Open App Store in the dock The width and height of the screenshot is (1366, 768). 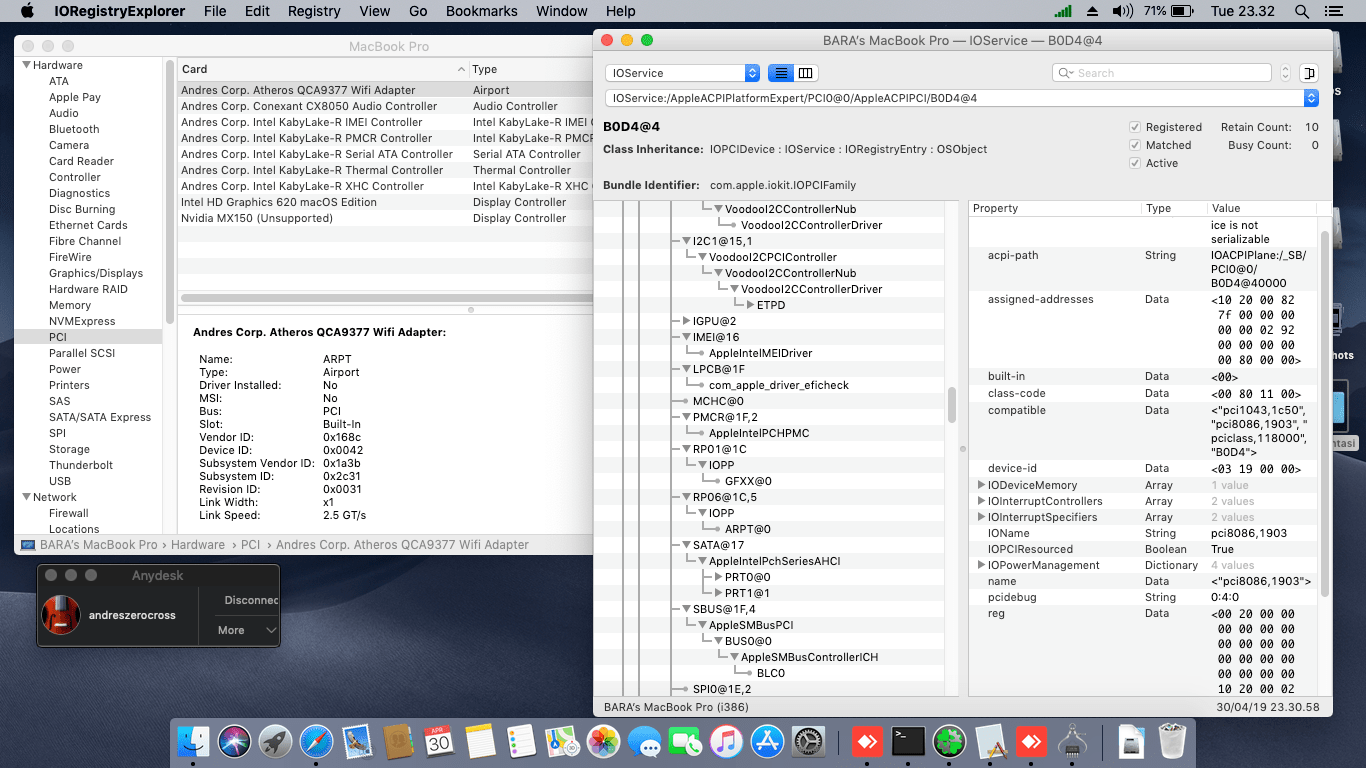[767, 741]
